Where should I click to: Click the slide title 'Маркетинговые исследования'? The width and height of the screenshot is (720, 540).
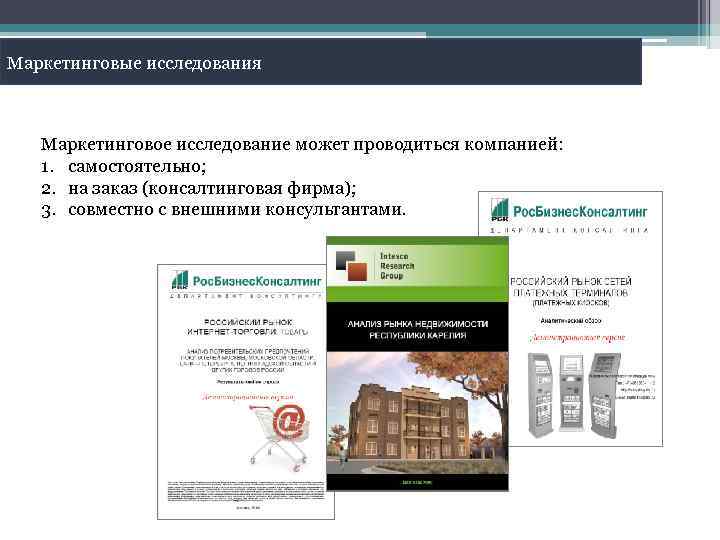coord(134,63)
